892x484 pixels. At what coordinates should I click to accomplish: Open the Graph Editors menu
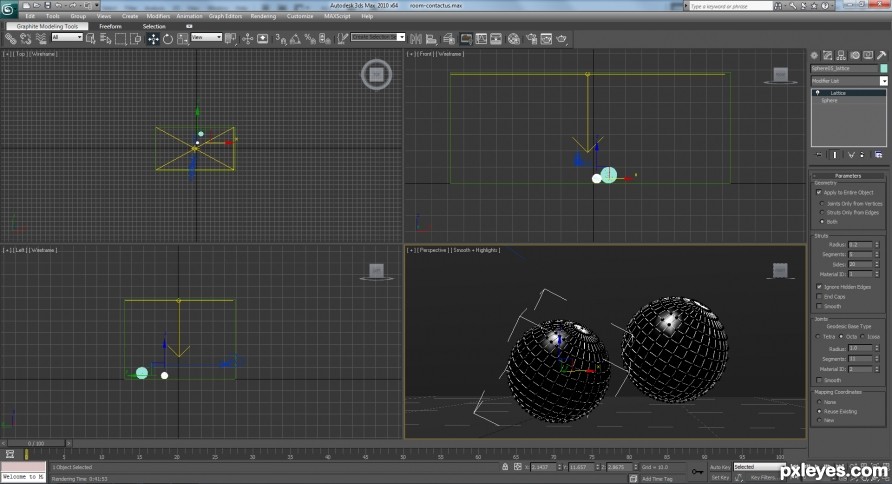(x=225, y=16)
